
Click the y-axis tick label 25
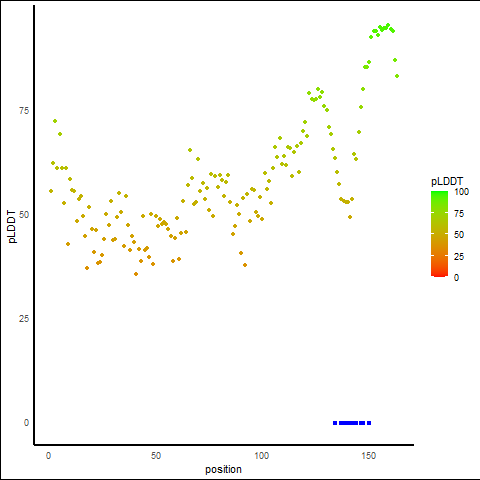(24, 319)
